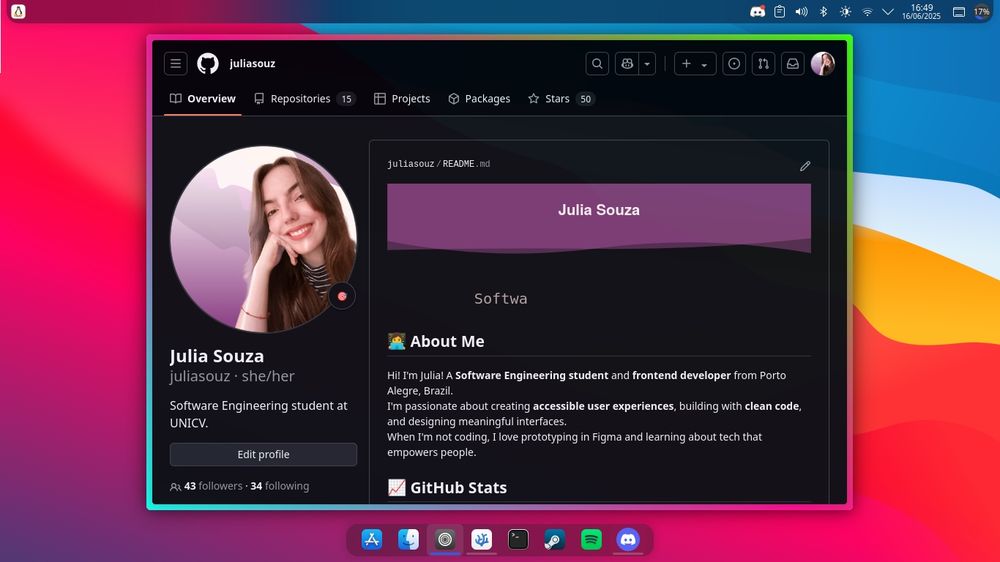Launch the Terminal from the dock
Screen dimensions: 1000x562
pyautogui.click(x=518, y=540)
